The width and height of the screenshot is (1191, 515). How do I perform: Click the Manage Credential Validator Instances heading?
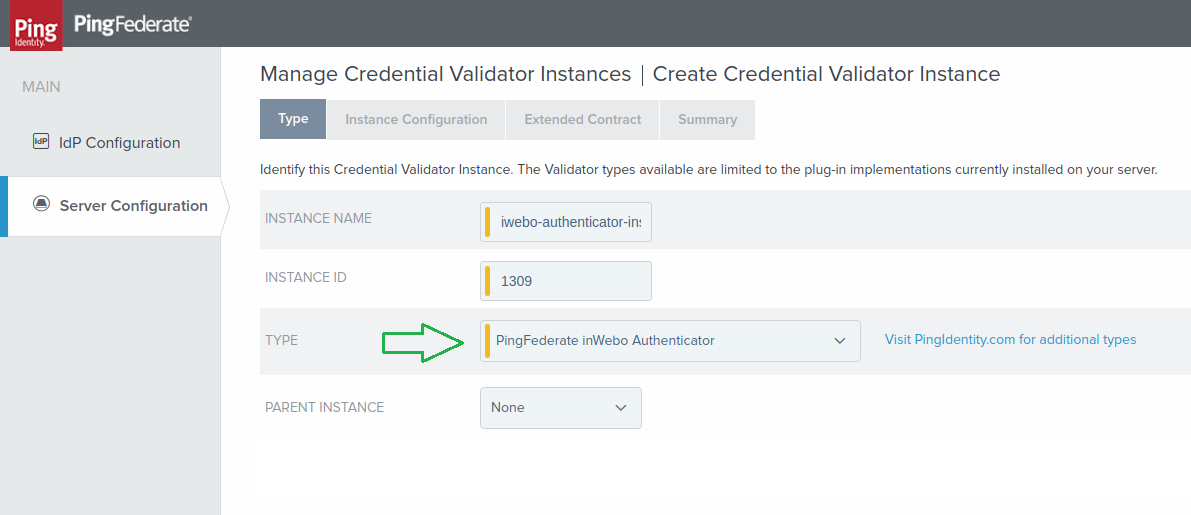[x=445, y=74]
